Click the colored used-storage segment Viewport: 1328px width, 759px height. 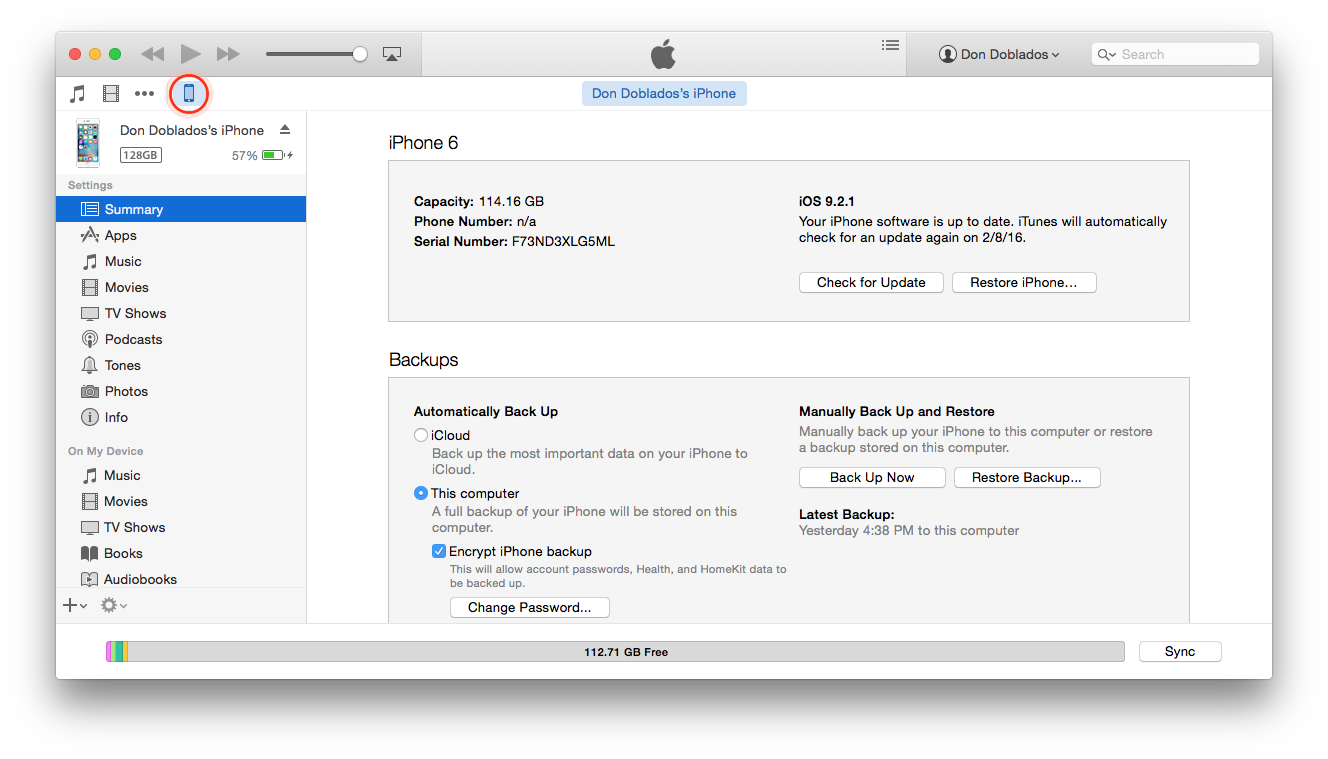[x=117, y=651]
